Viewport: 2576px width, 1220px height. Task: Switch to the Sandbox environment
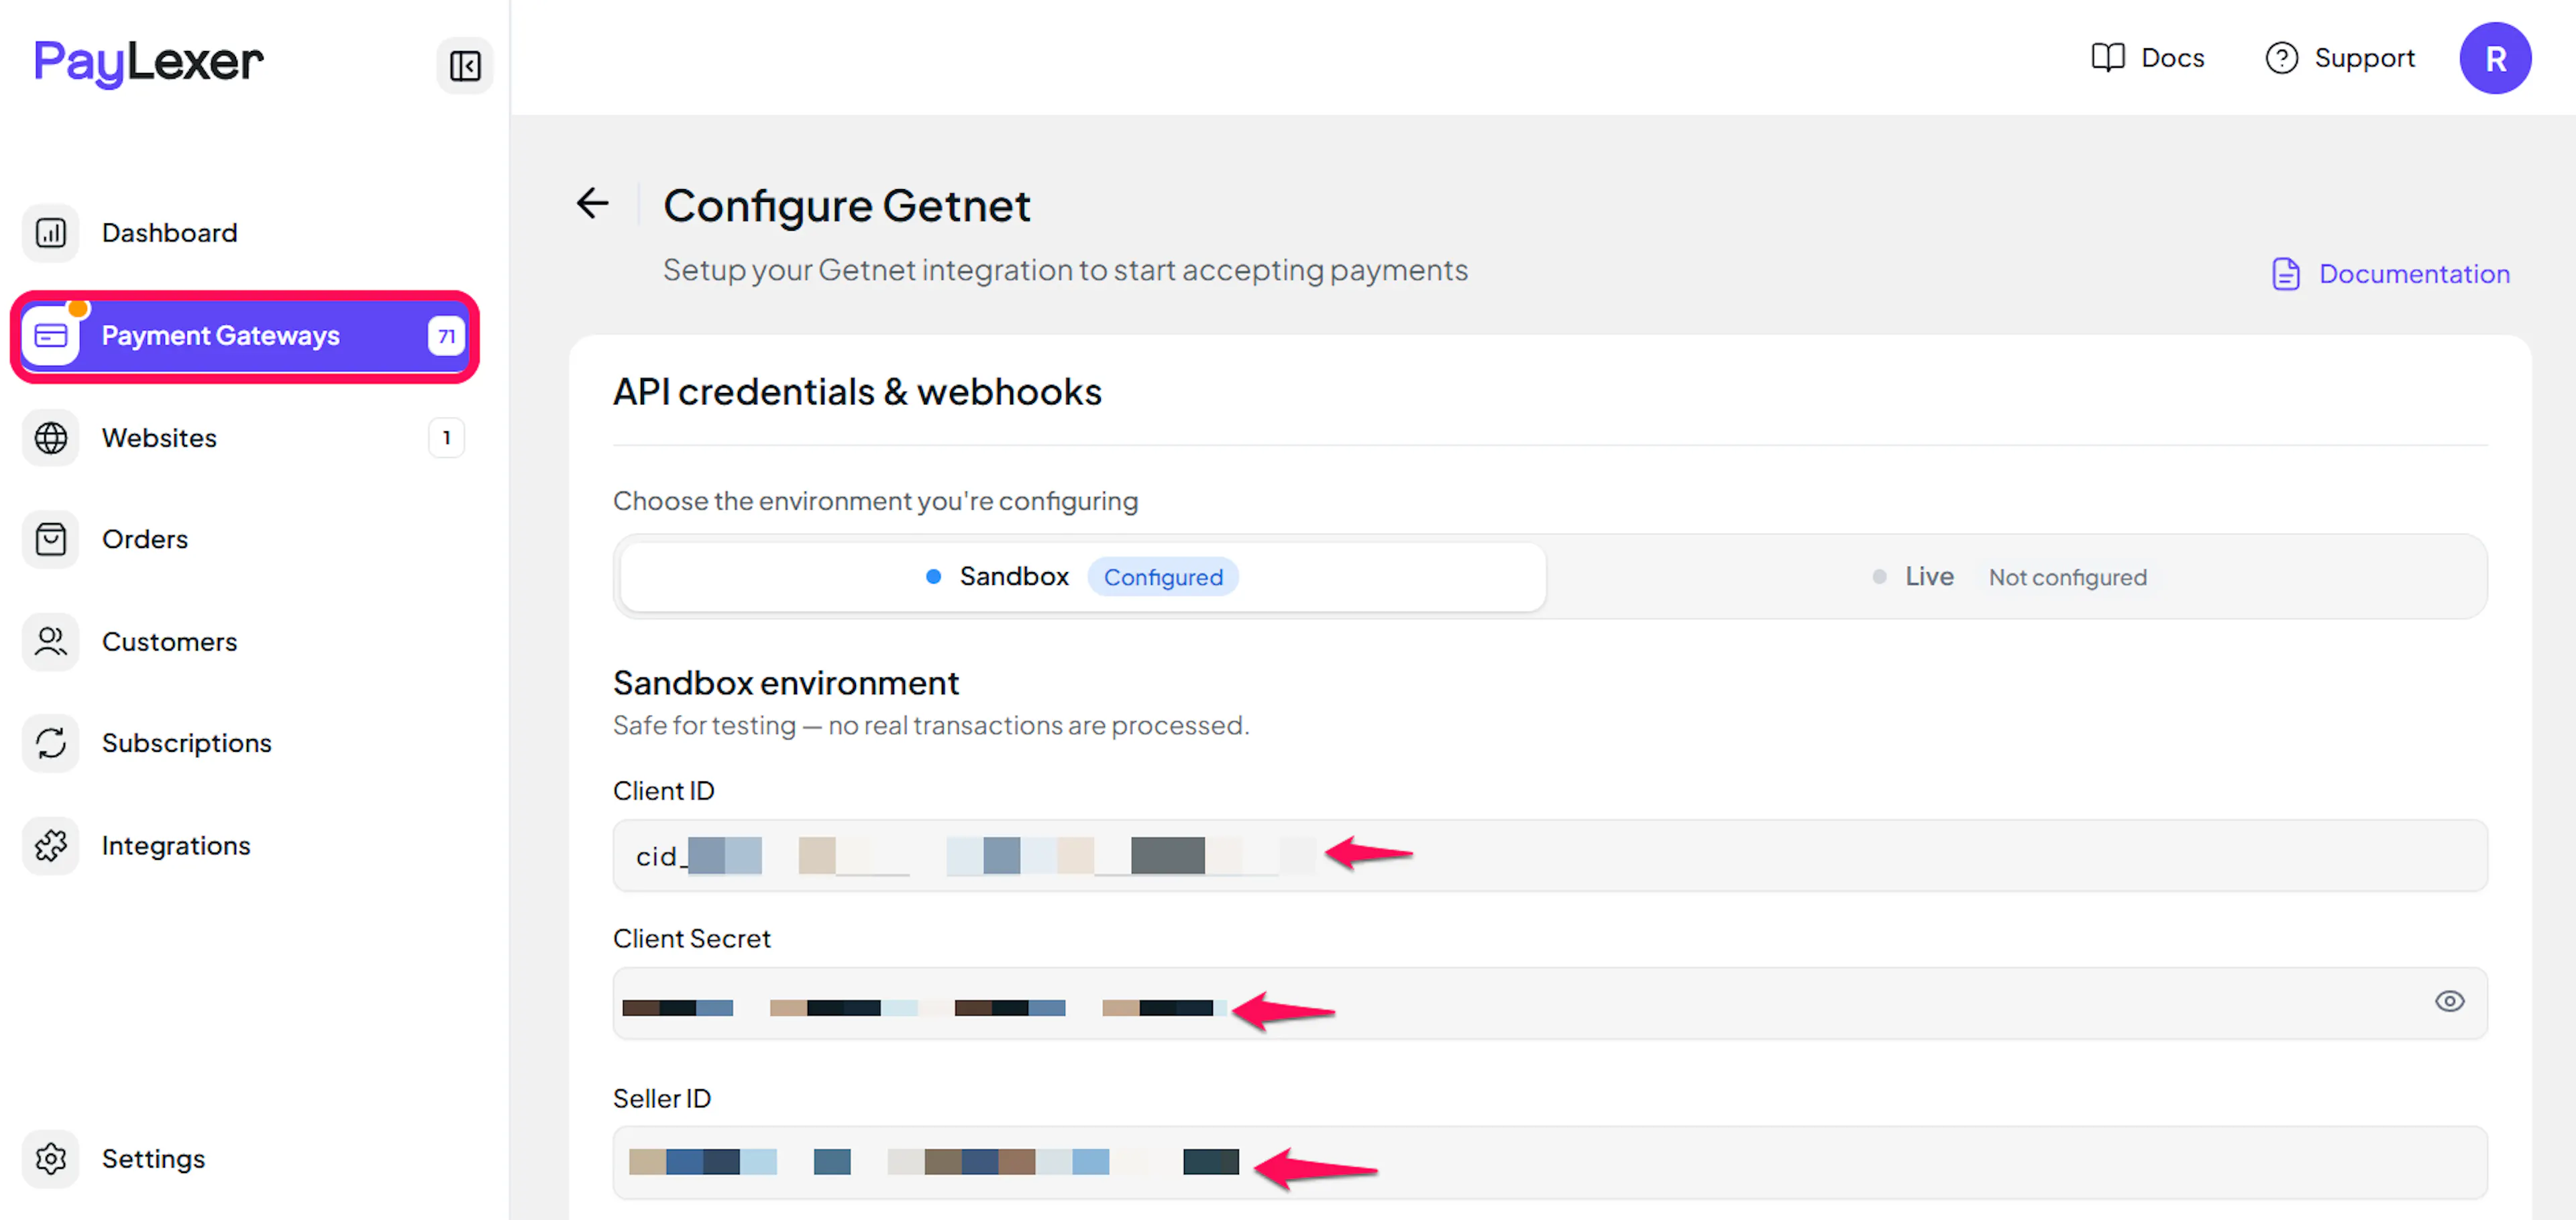tap(1083, 577)
